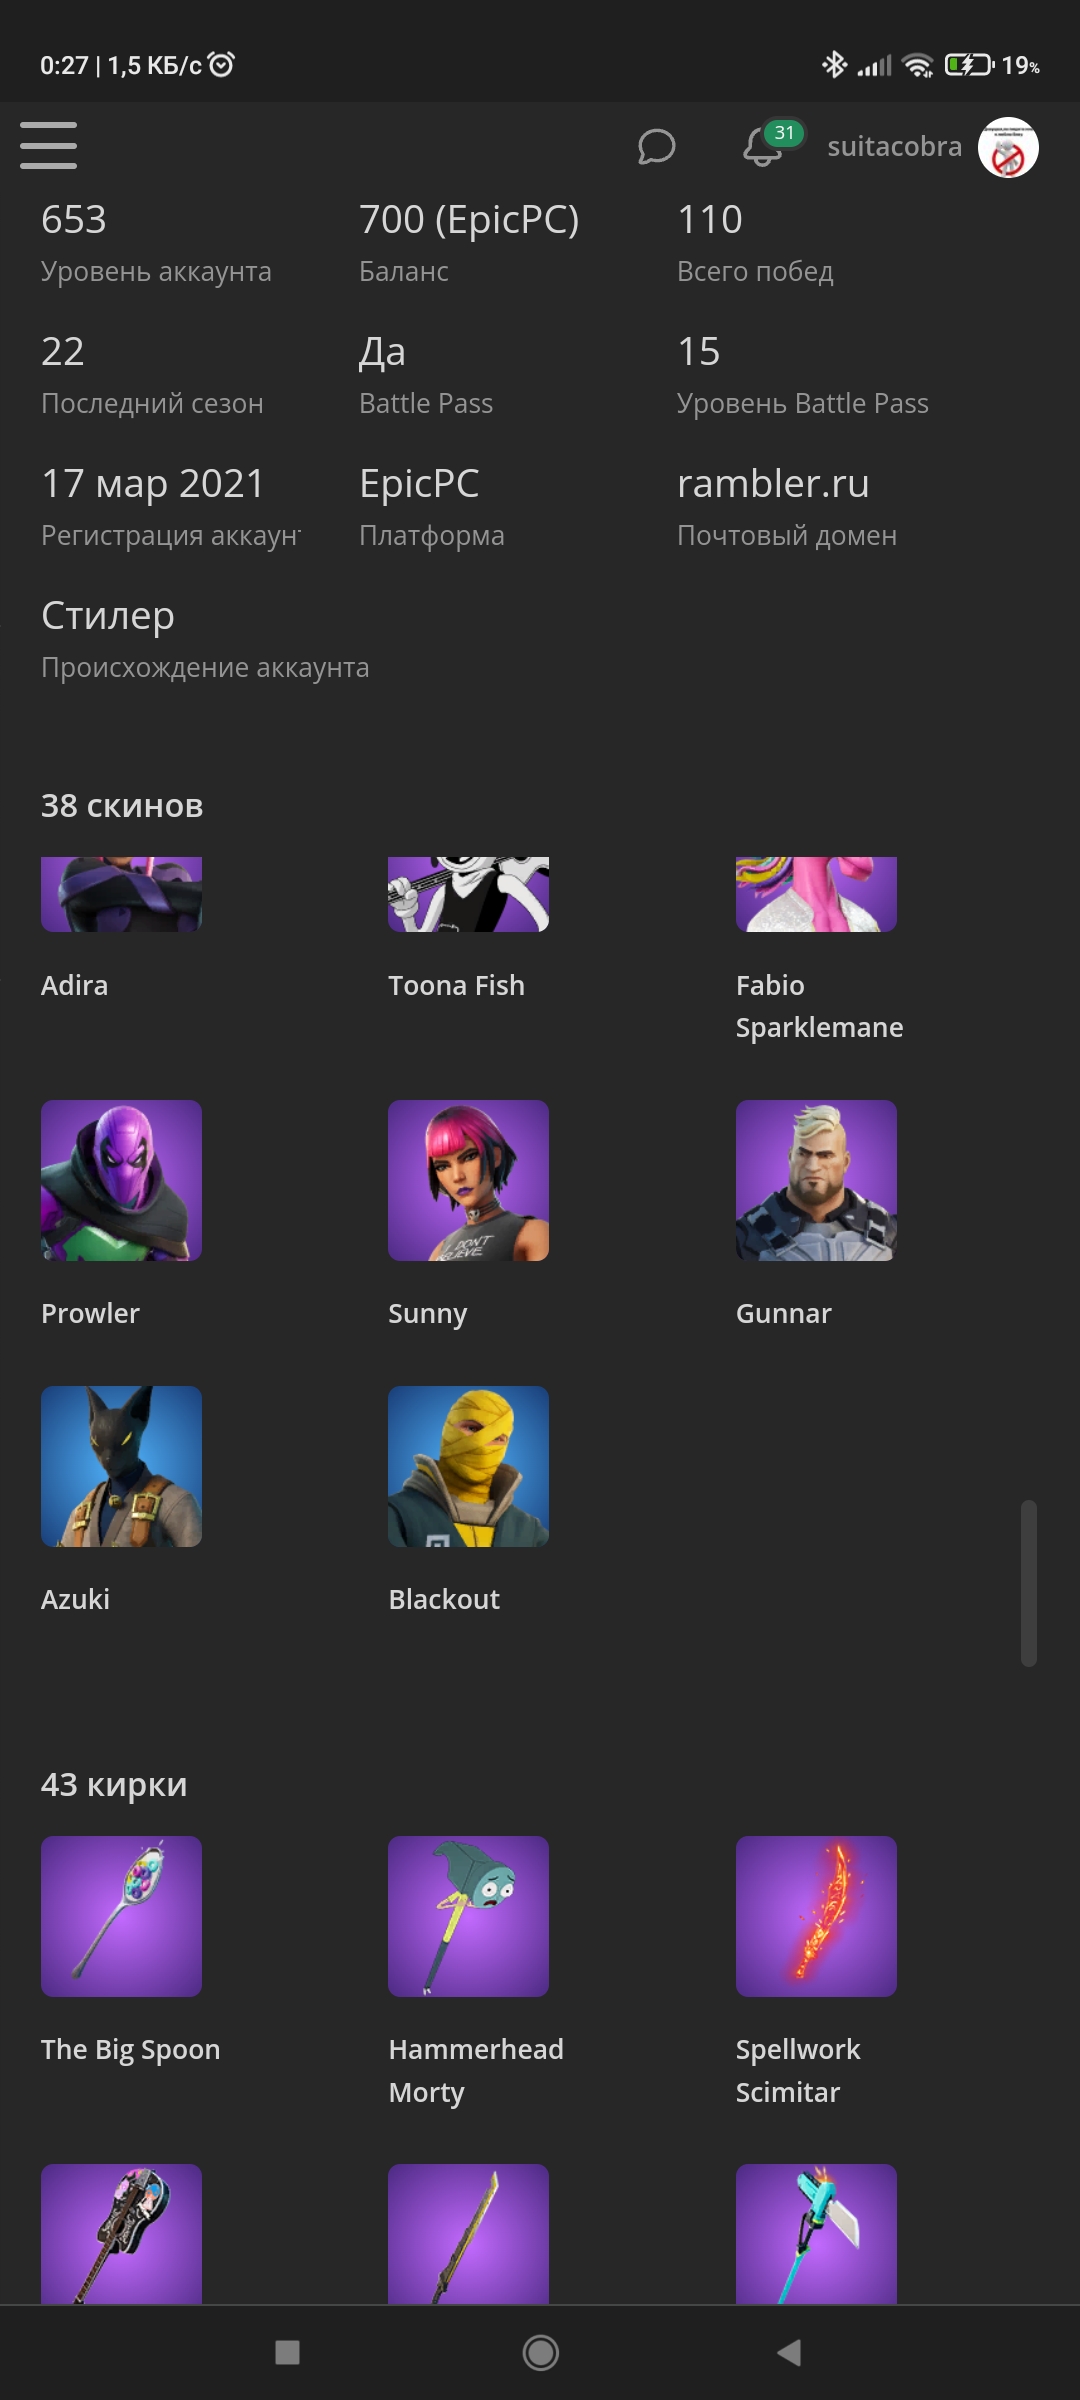Select the Blackout skin thumbnail
Image resolution: width=1080 pixels, height=2400 pixels.
pos(468,1466)
